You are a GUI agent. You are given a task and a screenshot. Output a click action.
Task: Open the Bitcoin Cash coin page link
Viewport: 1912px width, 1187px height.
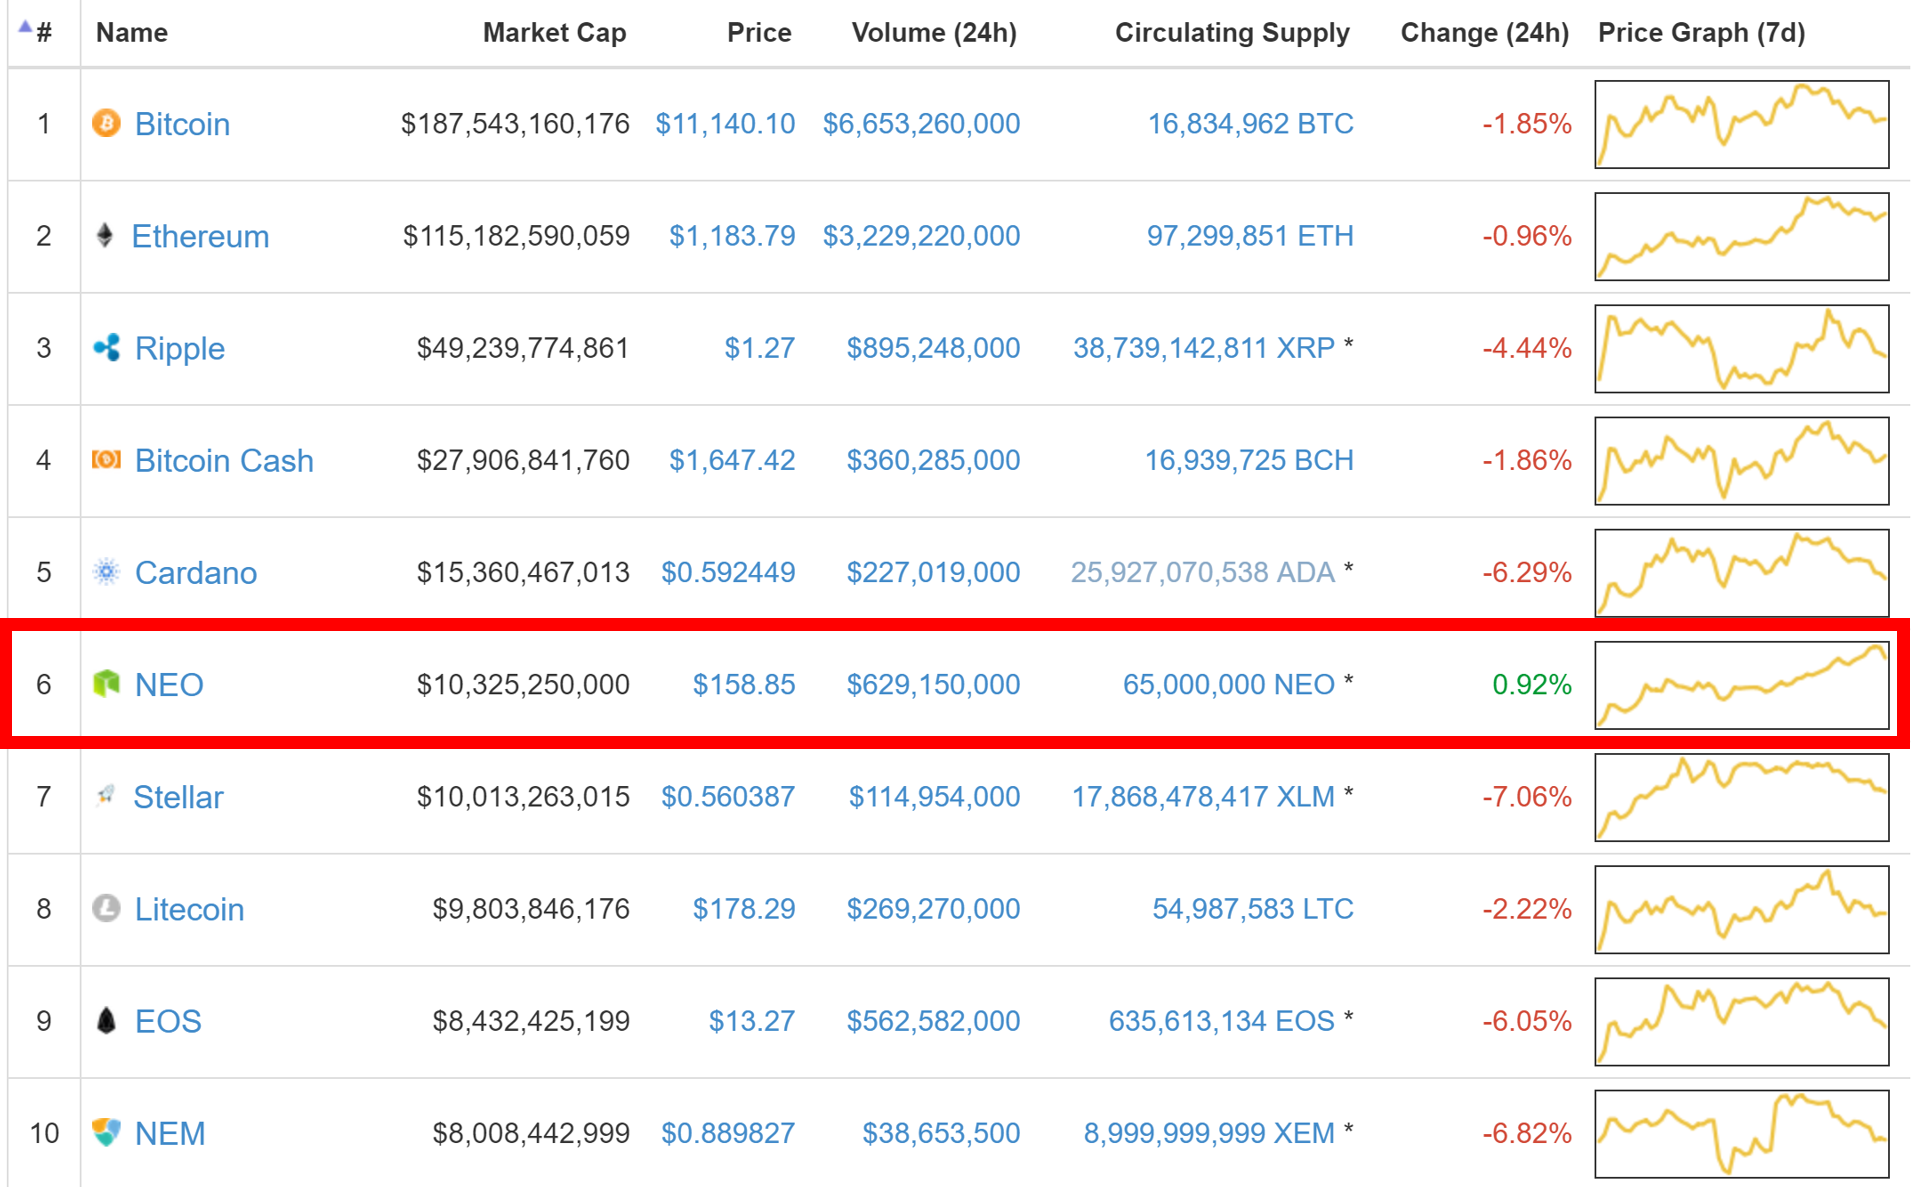pos(224,460)
